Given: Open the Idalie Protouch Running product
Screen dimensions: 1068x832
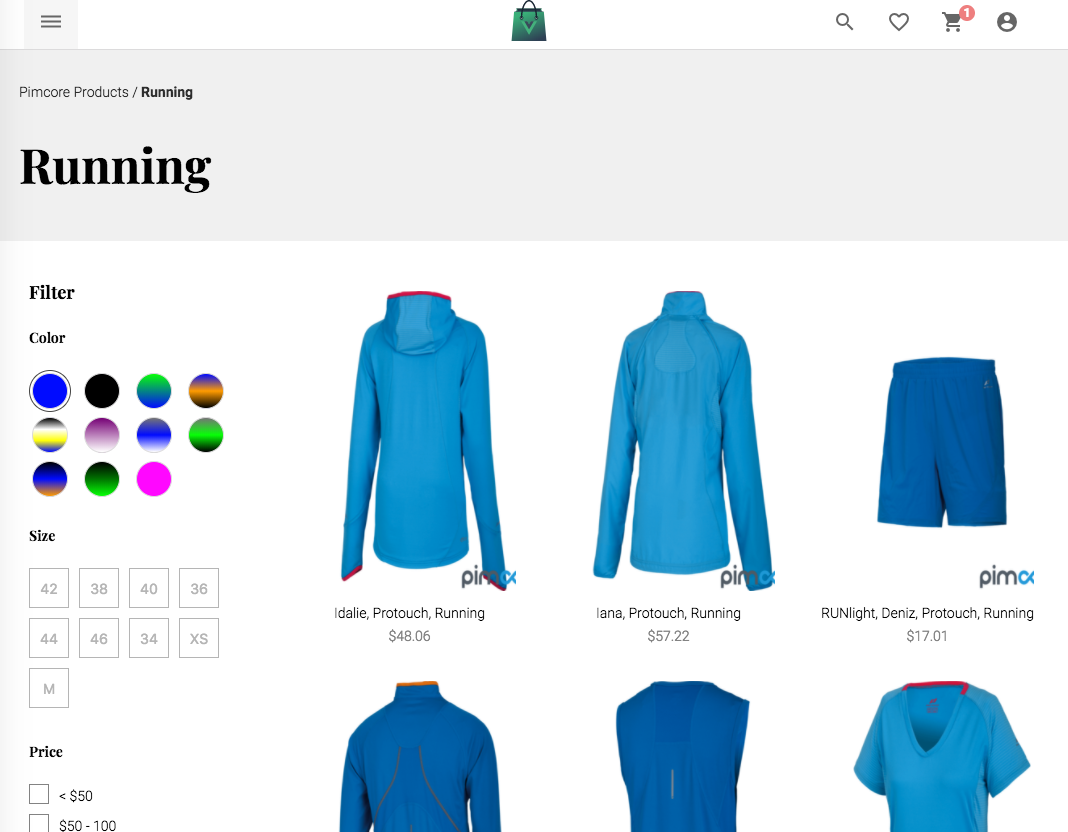Looking at the screenshot, I should [409, 613].
